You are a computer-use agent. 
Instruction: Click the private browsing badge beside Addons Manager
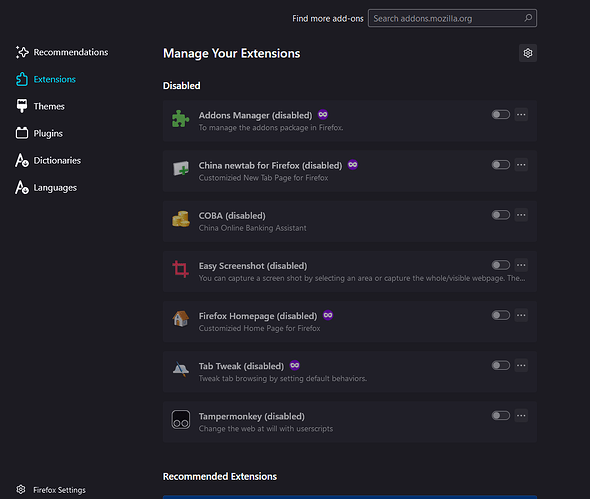click(323, 114)
